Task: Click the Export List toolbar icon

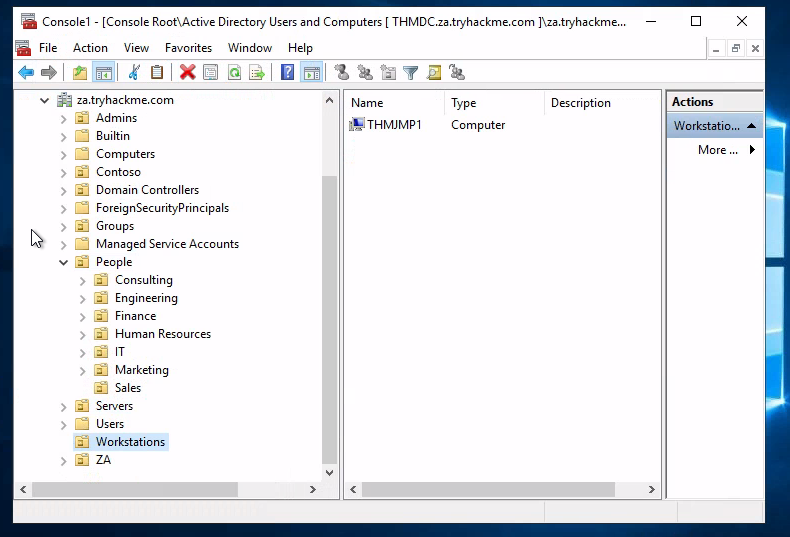Action: (257, 73)
